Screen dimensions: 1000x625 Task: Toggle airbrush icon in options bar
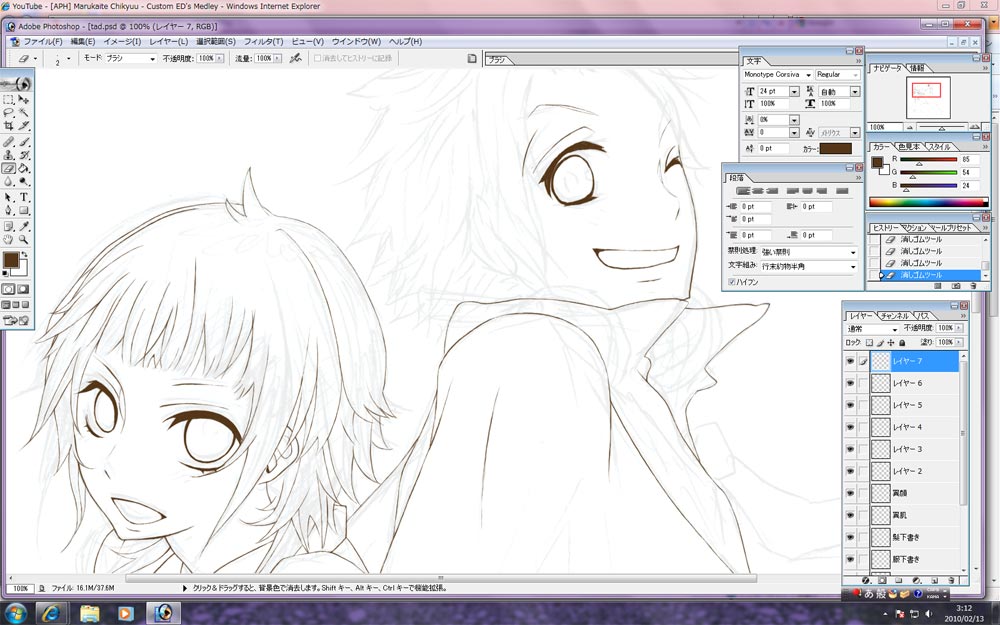(295, 58)
